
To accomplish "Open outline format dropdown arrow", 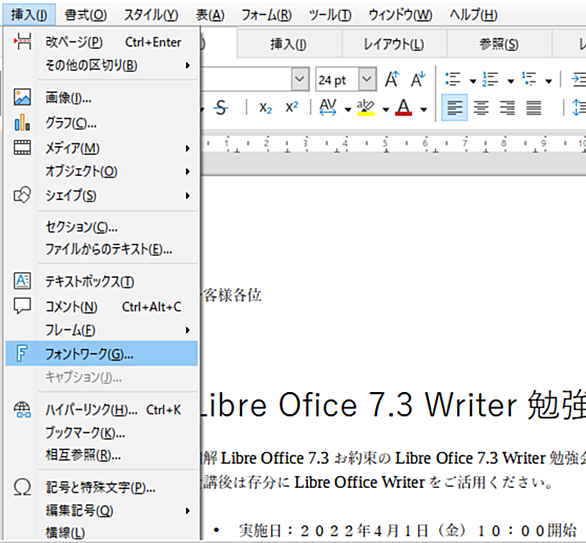I will 549,81.
